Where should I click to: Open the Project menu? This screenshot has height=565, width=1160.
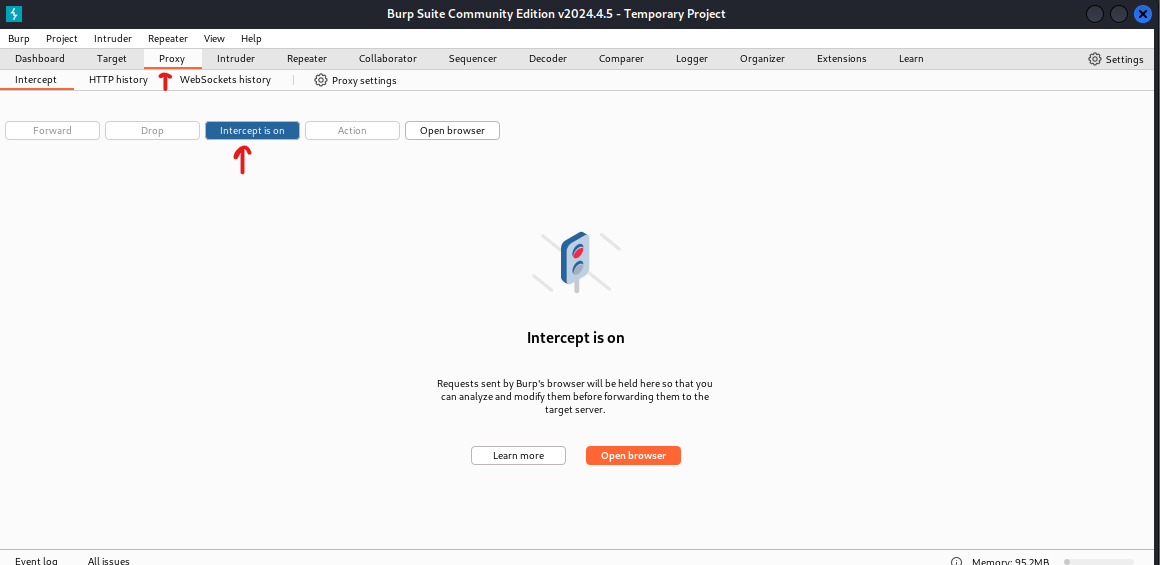point(61,38)
